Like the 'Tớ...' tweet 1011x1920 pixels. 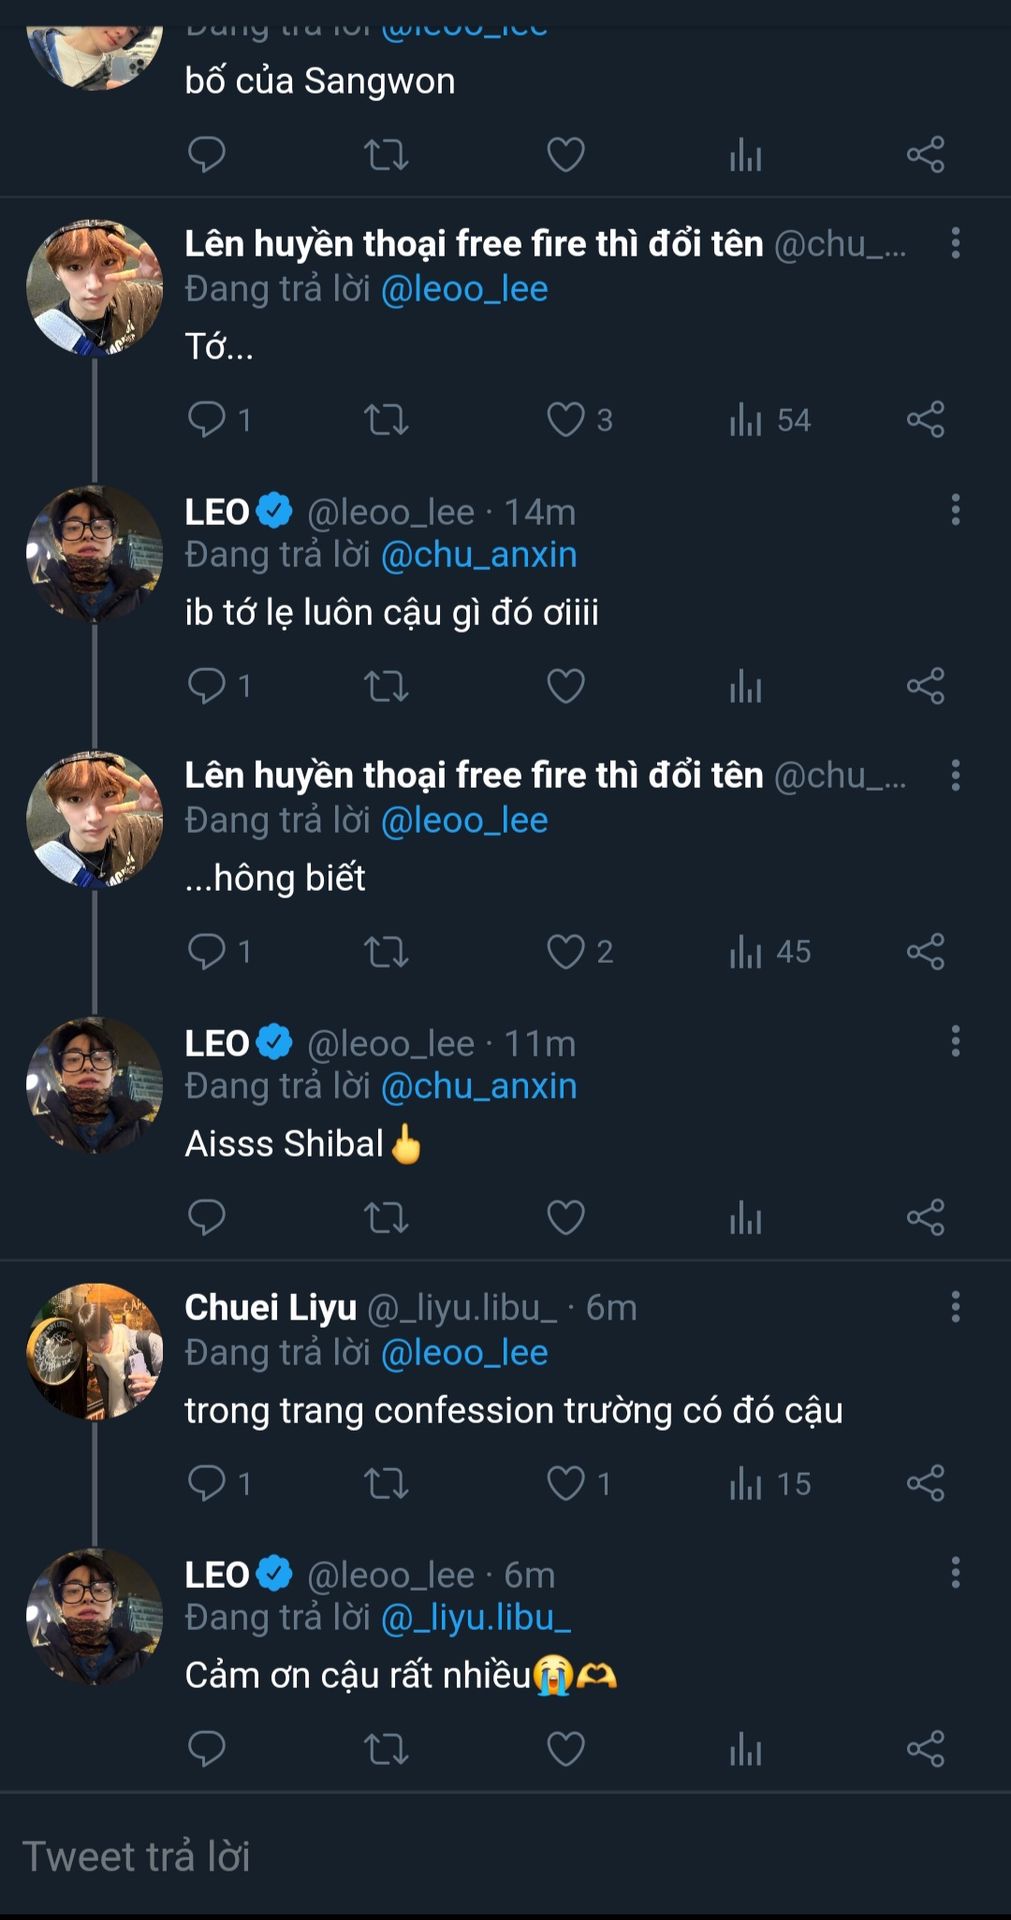[x=566, y=419]
